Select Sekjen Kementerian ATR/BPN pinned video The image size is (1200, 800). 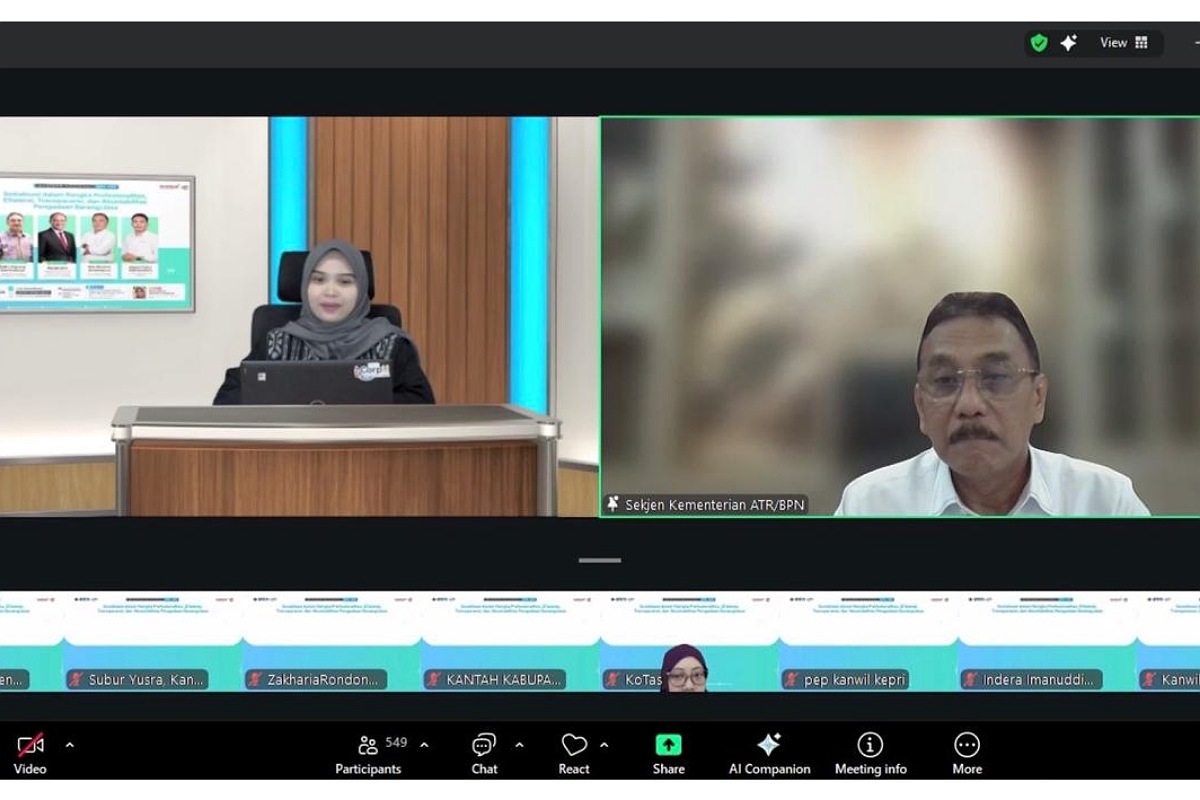click(899, 317)
